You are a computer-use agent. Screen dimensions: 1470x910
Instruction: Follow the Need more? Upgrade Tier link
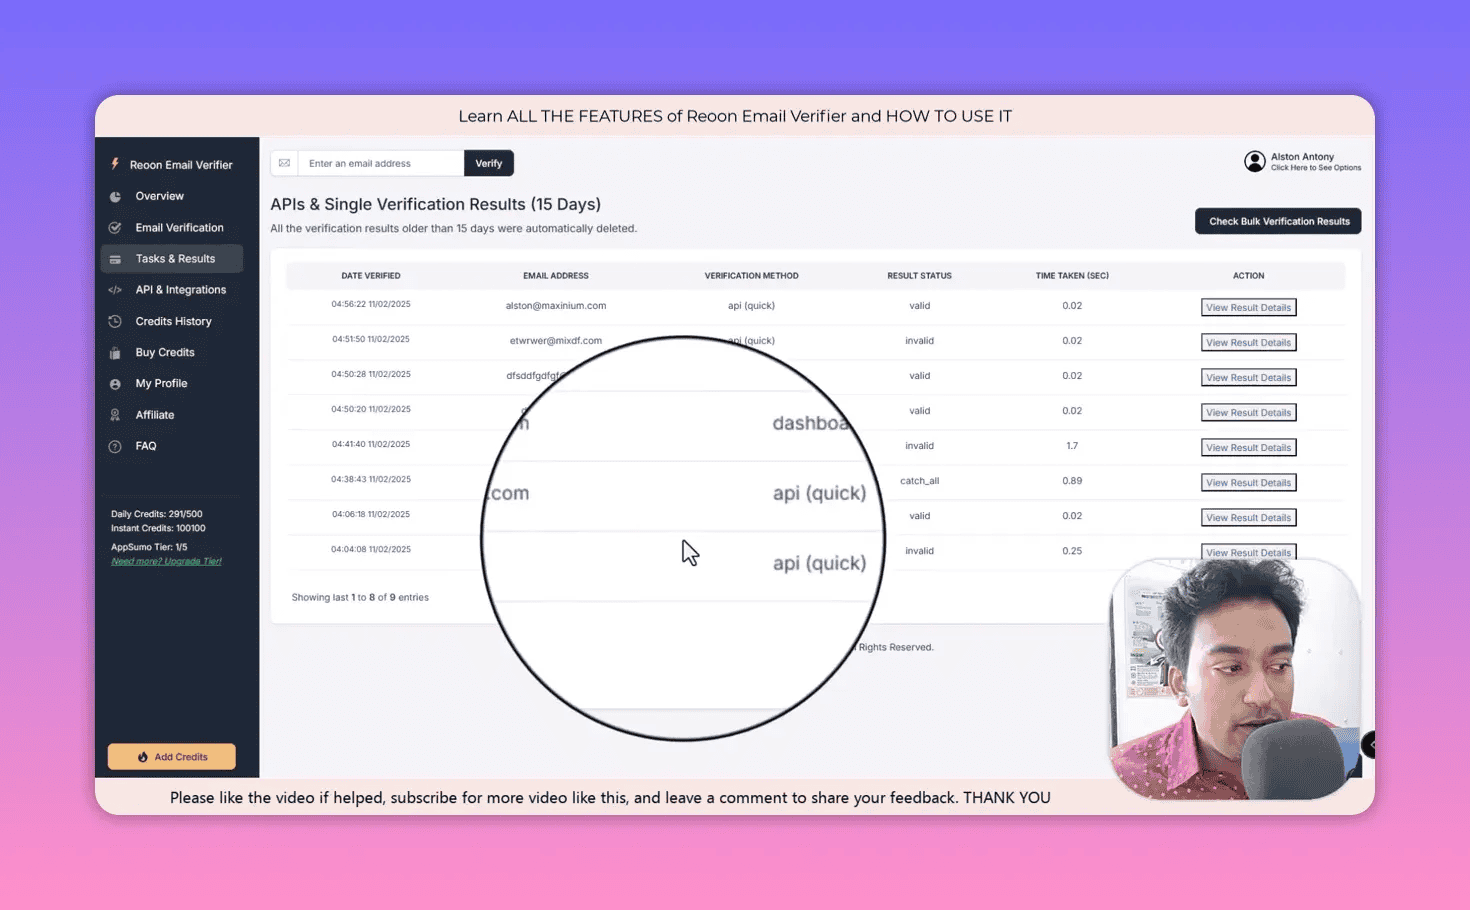(165, 561)
